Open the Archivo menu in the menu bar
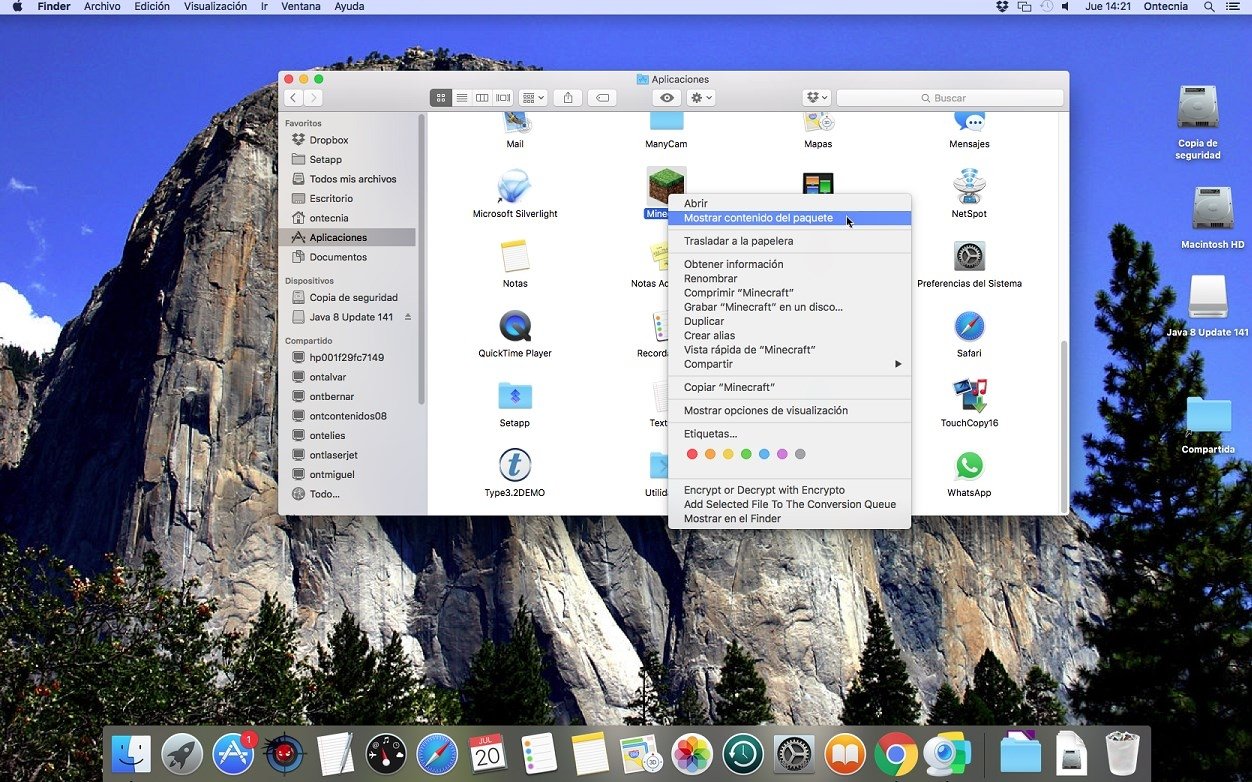The height and width of the screenshot is (782, 1252). 102,6
